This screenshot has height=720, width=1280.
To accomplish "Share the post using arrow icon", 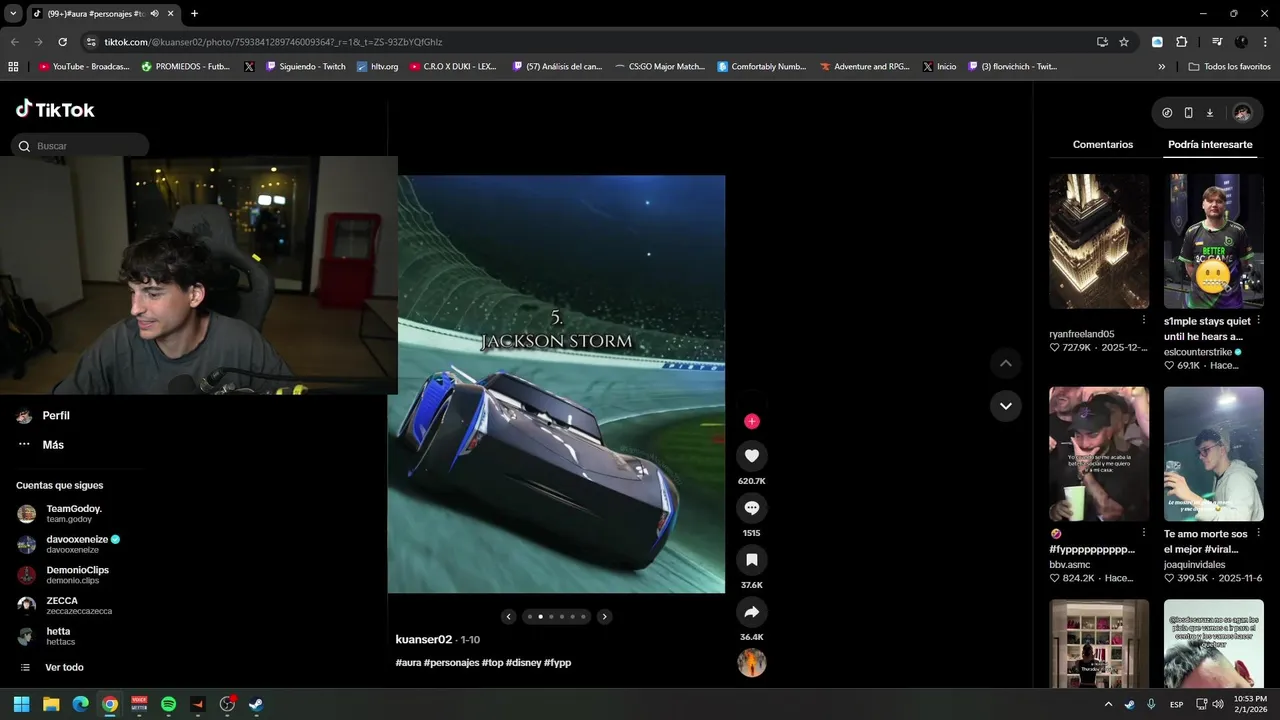I will [x=752, y=612].
